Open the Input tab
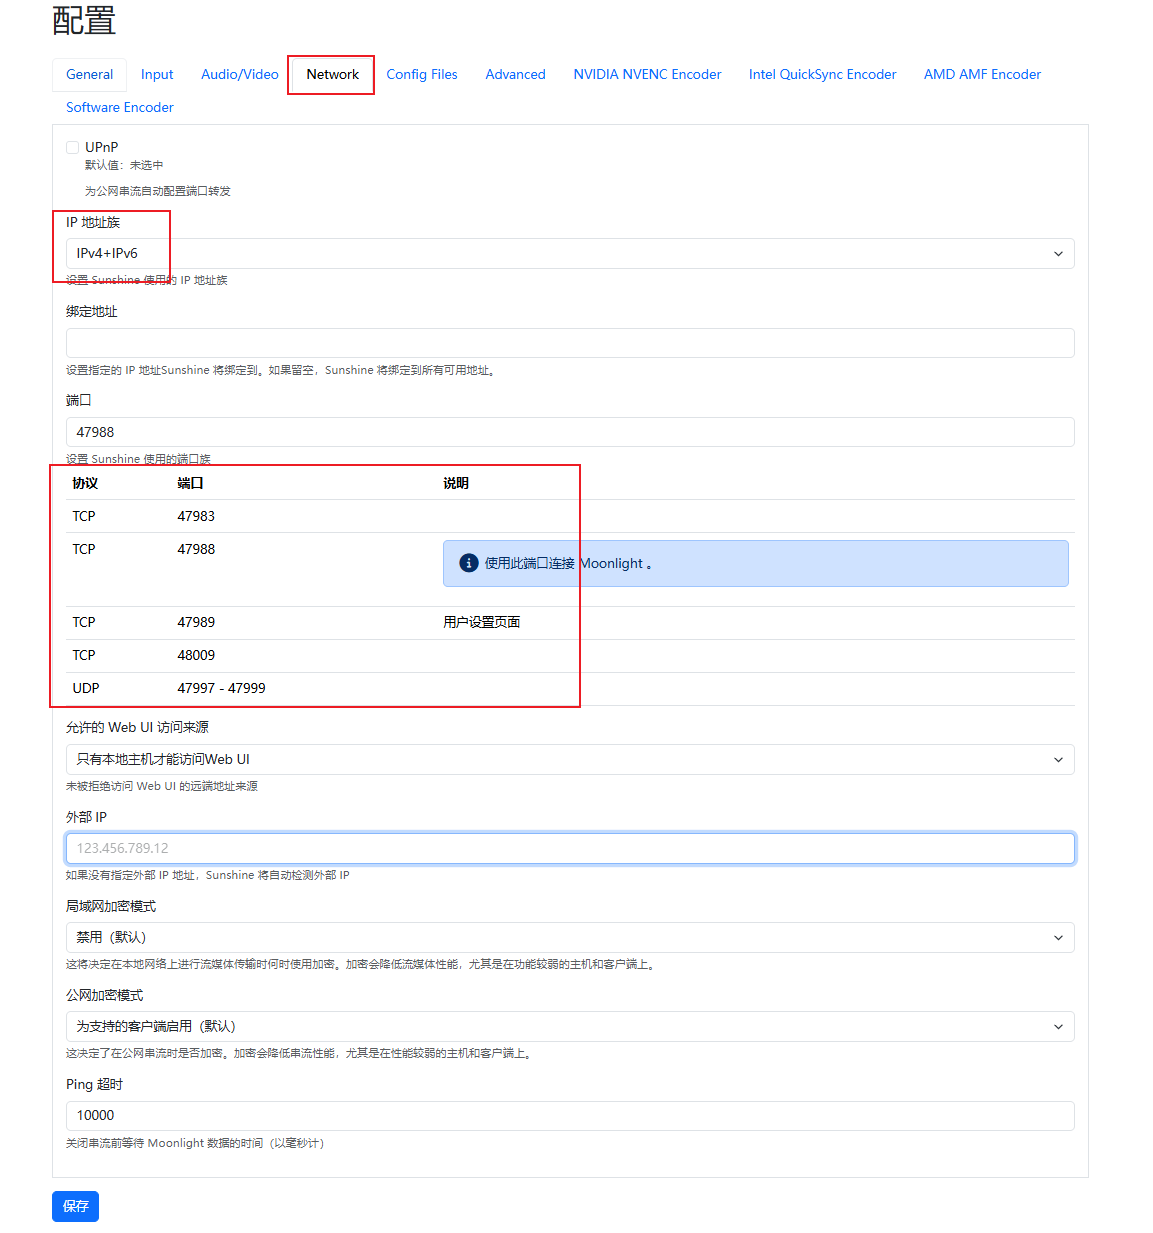Screen dimensions: 1153x1233 (157, 75)
